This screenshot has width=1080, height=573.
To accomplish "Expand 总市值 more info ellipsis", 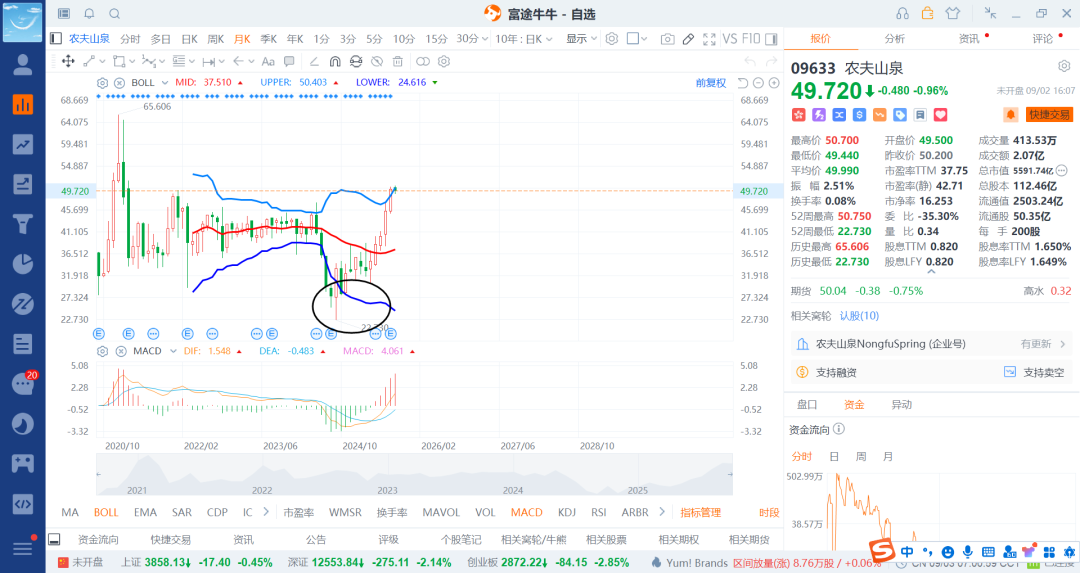I will [1061, 170].
